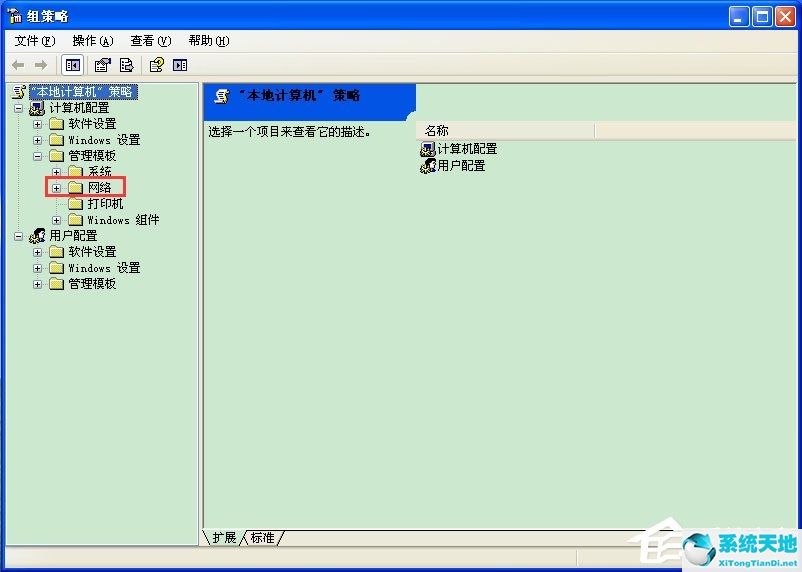Open the 查看(V) menu
Screen dimensions: 802x572
[x=150, y=41]
